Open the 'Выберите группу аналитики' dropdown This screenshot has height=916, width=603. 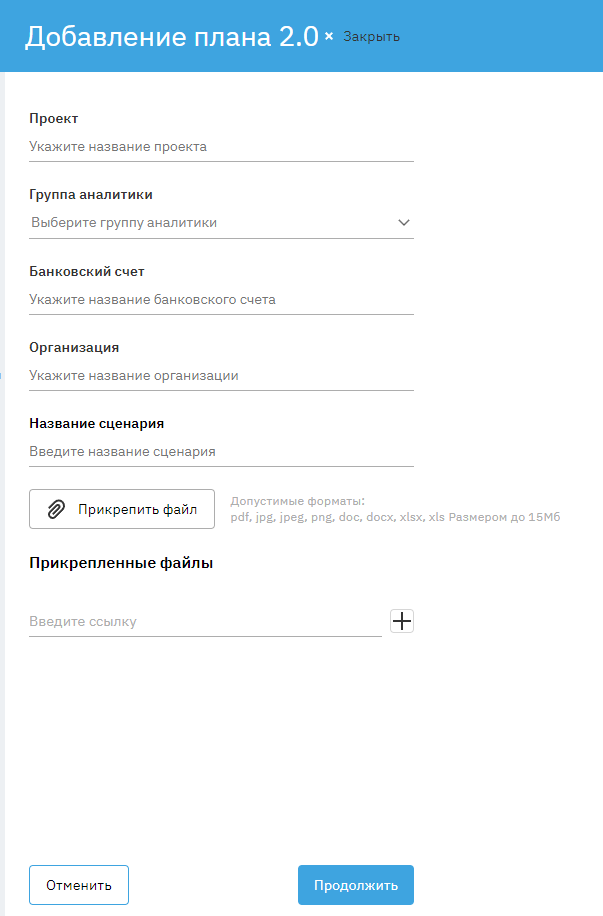tap(210, 223)
